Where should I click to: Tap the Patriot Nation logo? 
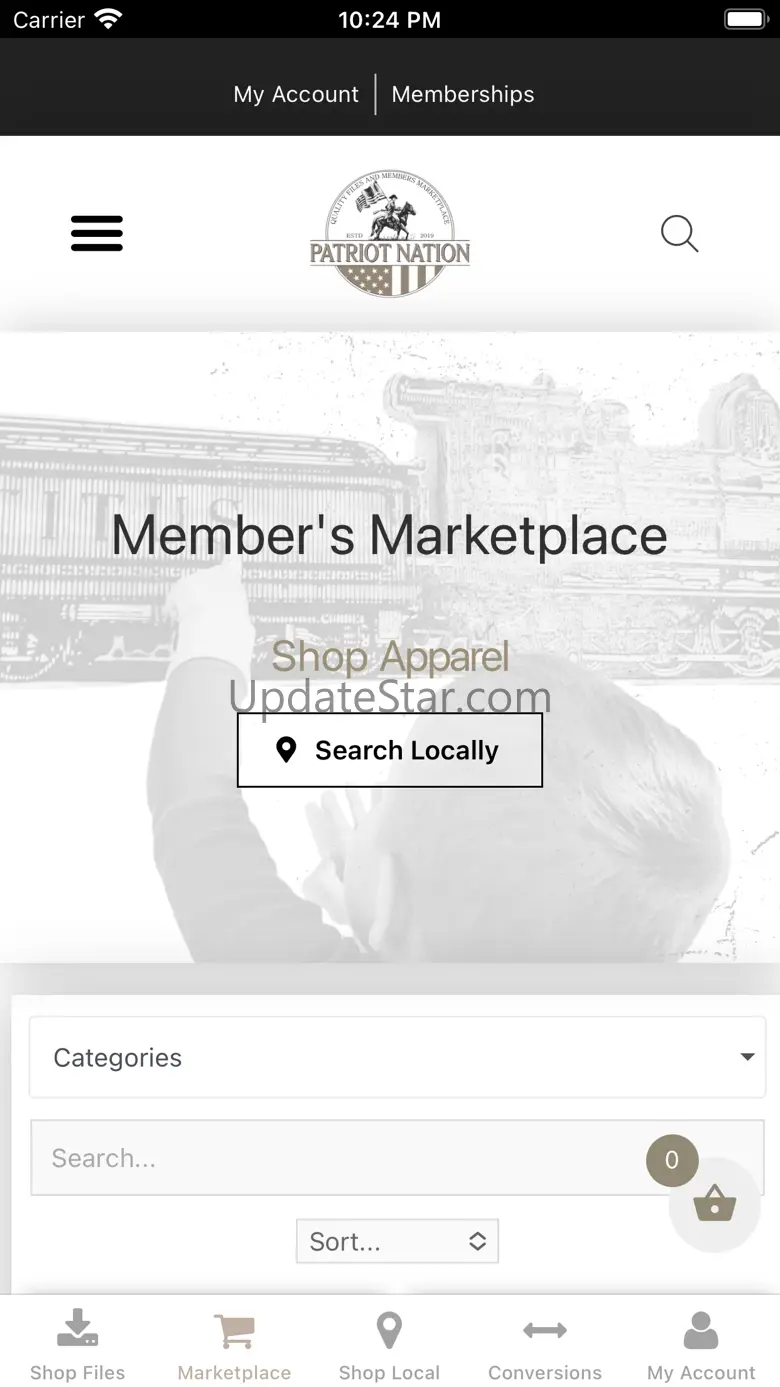pos(390,234)
